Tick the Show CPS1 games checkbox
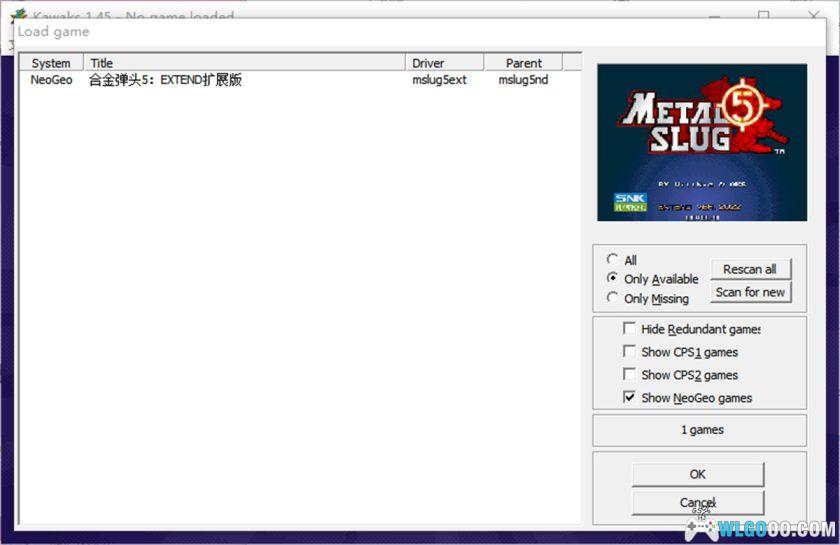Screen dimensions: 840x545 point(629,352)
